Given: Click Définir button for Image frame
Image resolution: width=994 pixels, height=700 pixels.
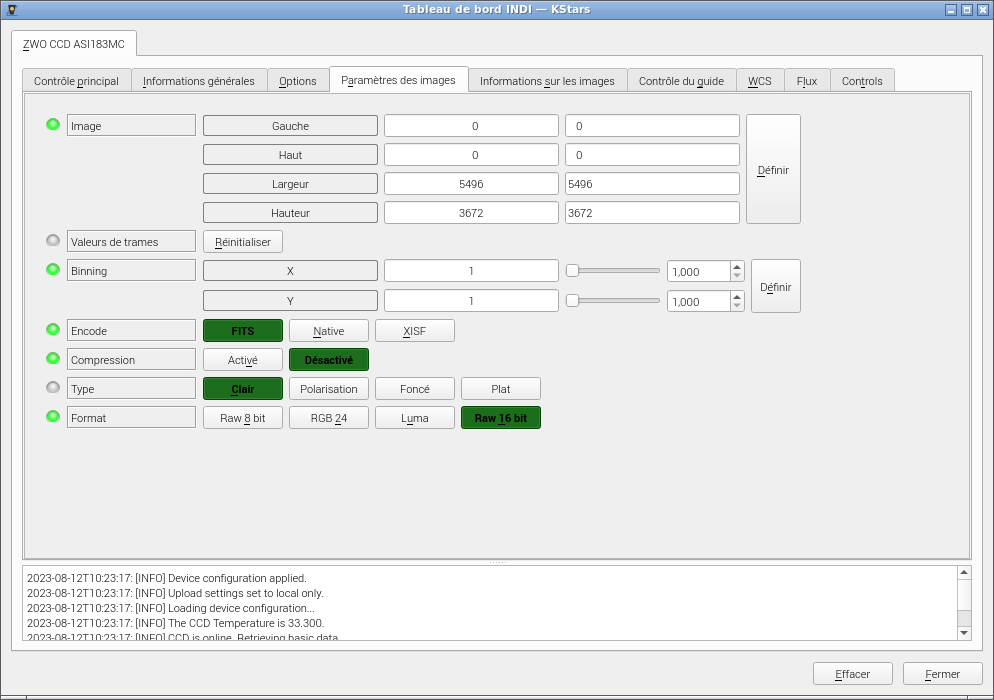Looking at the screenshot, I should (x=773, y=169).
